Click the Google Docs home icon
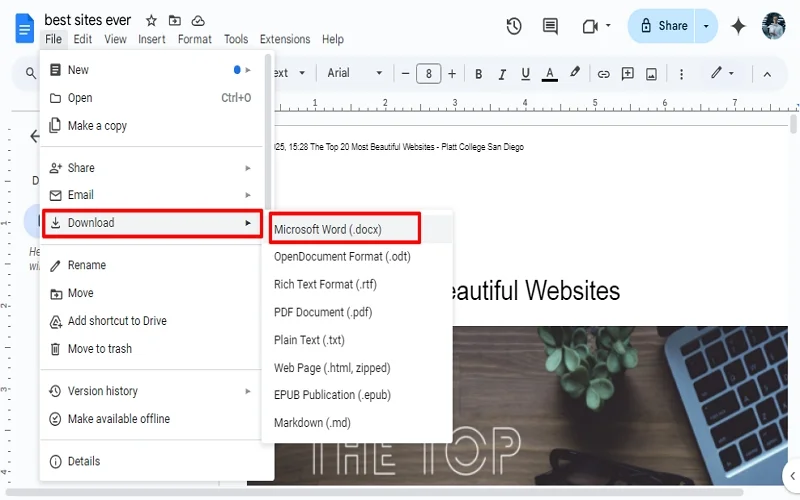Viewport: 800px width, 500px height. (24, 29)
